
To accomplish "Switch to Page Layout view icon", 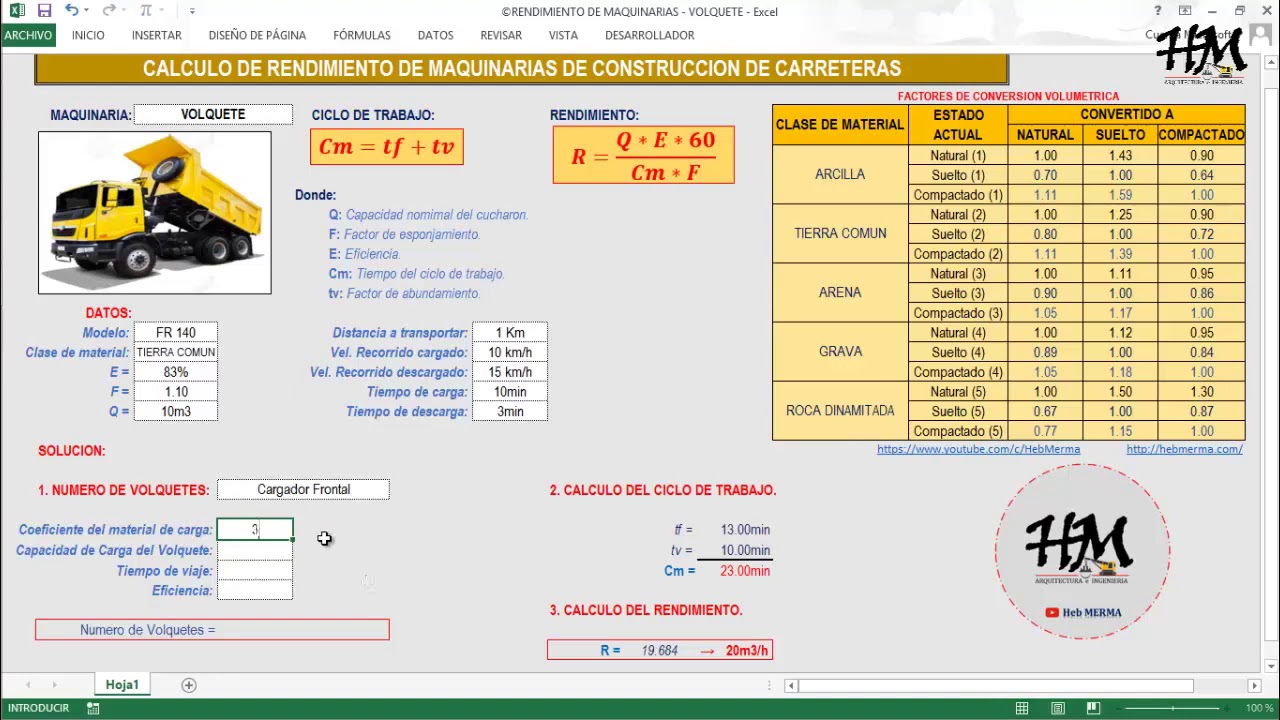I will click(x=1058, y=708).
